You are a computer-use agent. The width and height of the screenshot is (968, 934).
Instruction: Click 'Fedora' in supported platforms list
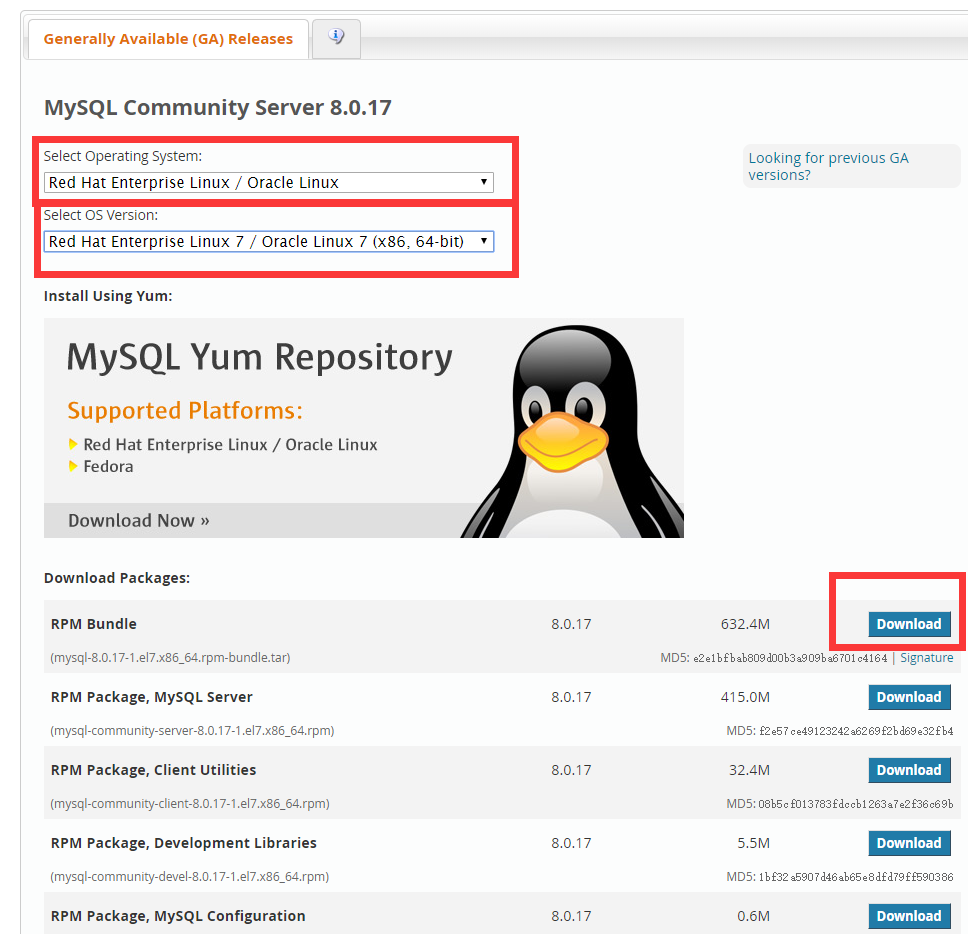click(108, 466)
